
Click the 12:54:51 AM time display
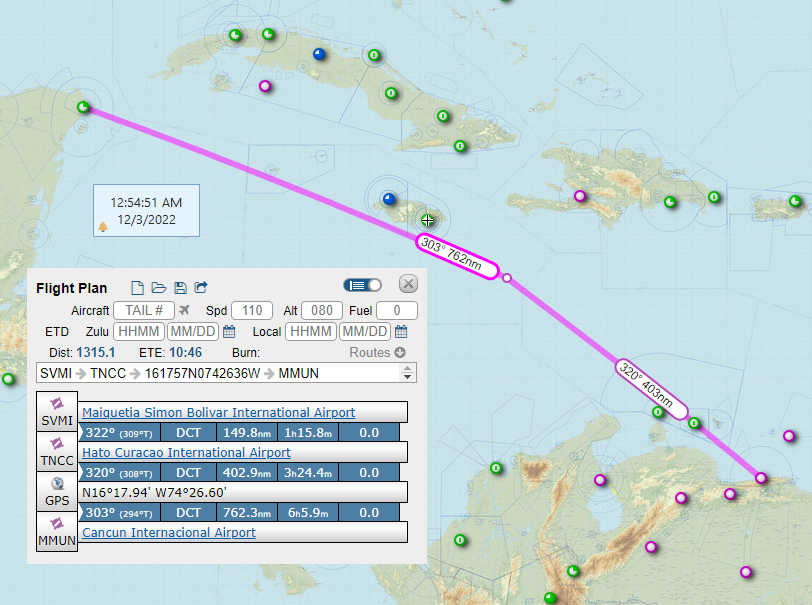(146, 203)
